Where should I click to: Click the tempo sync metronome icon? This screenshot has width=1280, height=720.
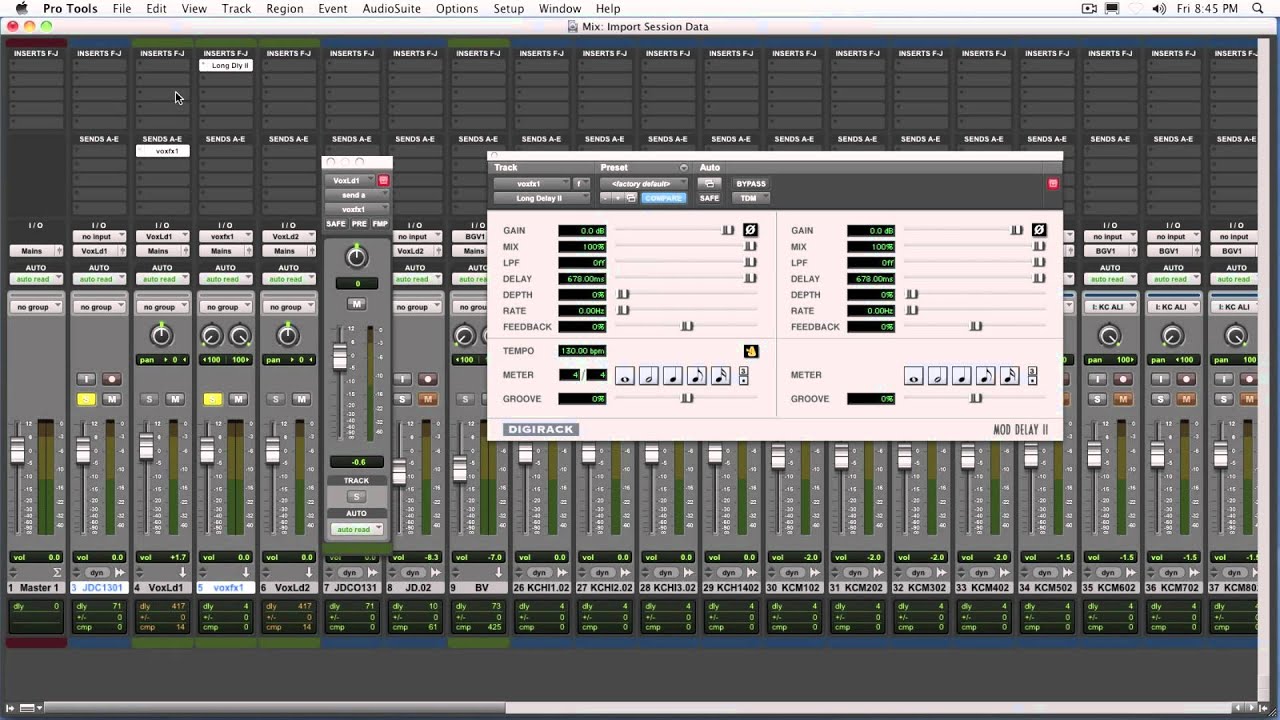click(750, 351)
